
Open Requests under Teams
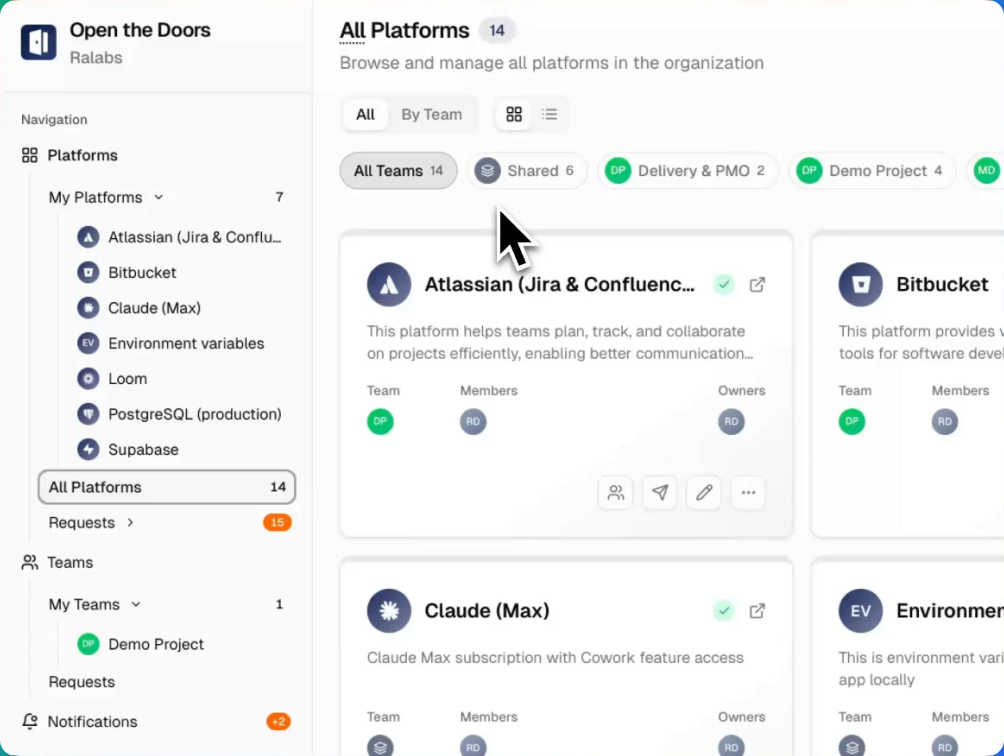pyautogui.click(x=81, y=682)
